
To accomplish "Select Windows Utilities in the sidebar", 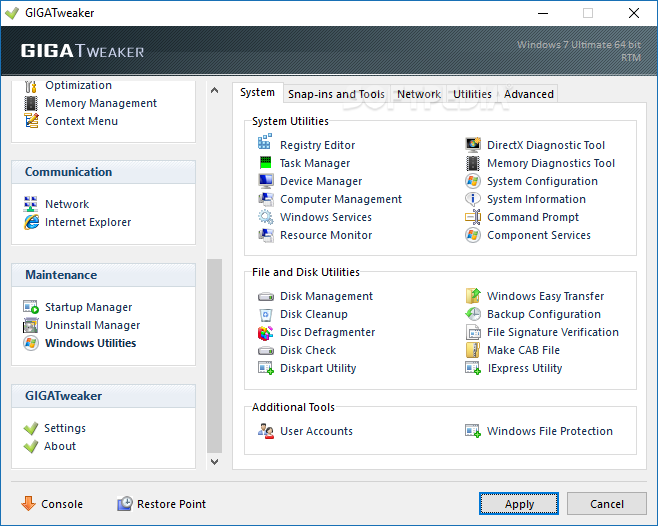I will [91, 343].
